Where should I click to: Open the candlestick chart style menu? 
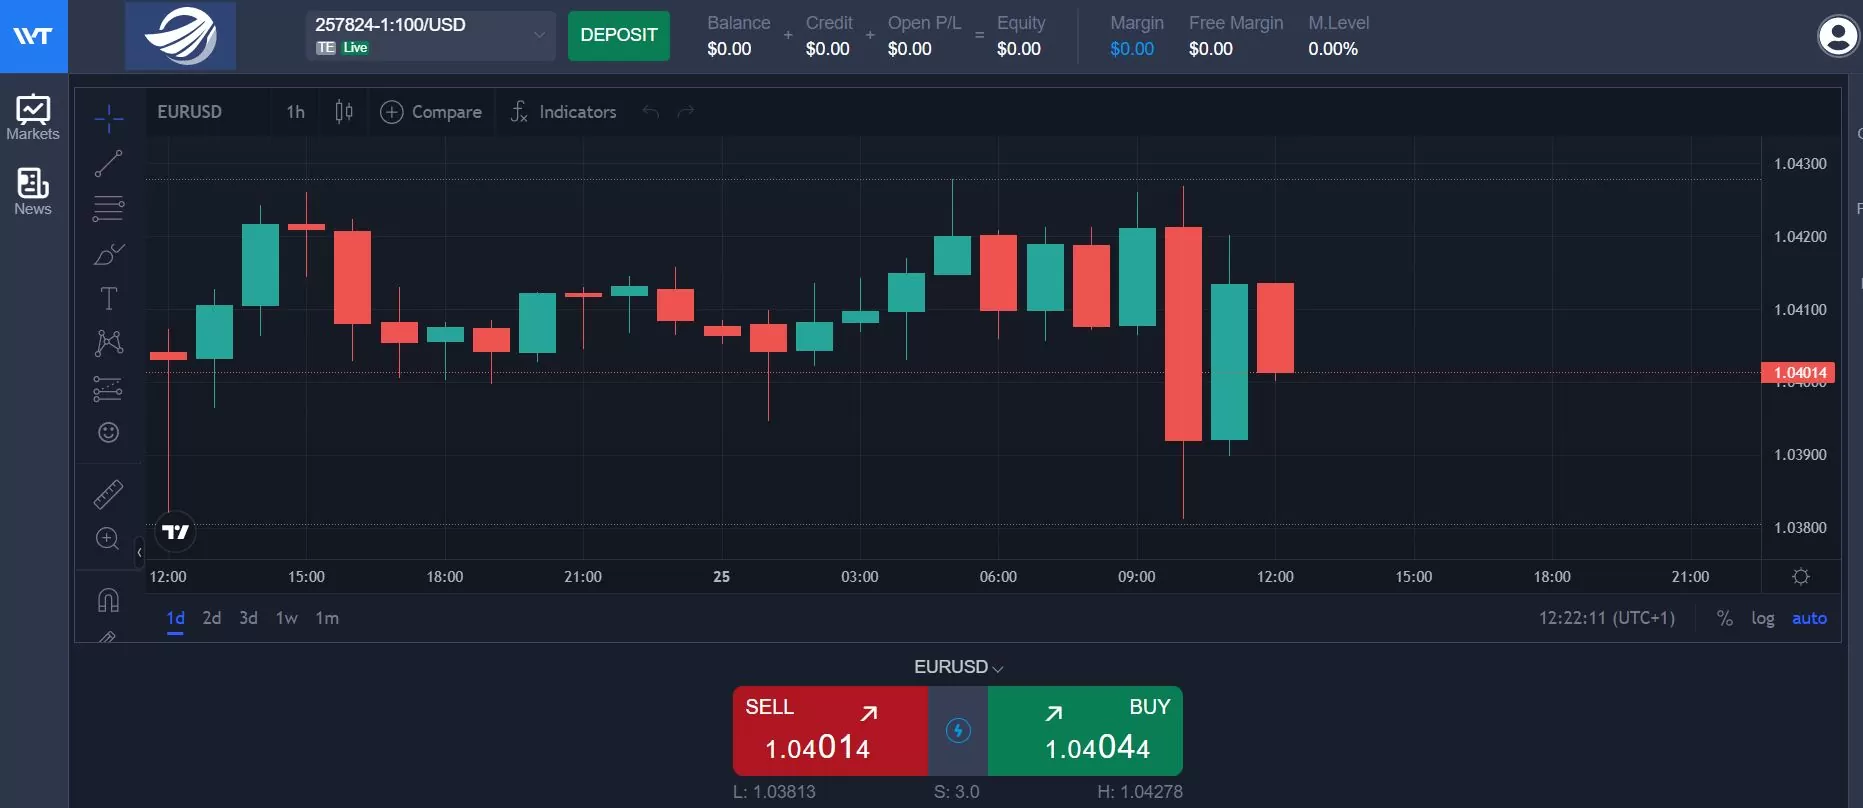click(x=344, y=112)
